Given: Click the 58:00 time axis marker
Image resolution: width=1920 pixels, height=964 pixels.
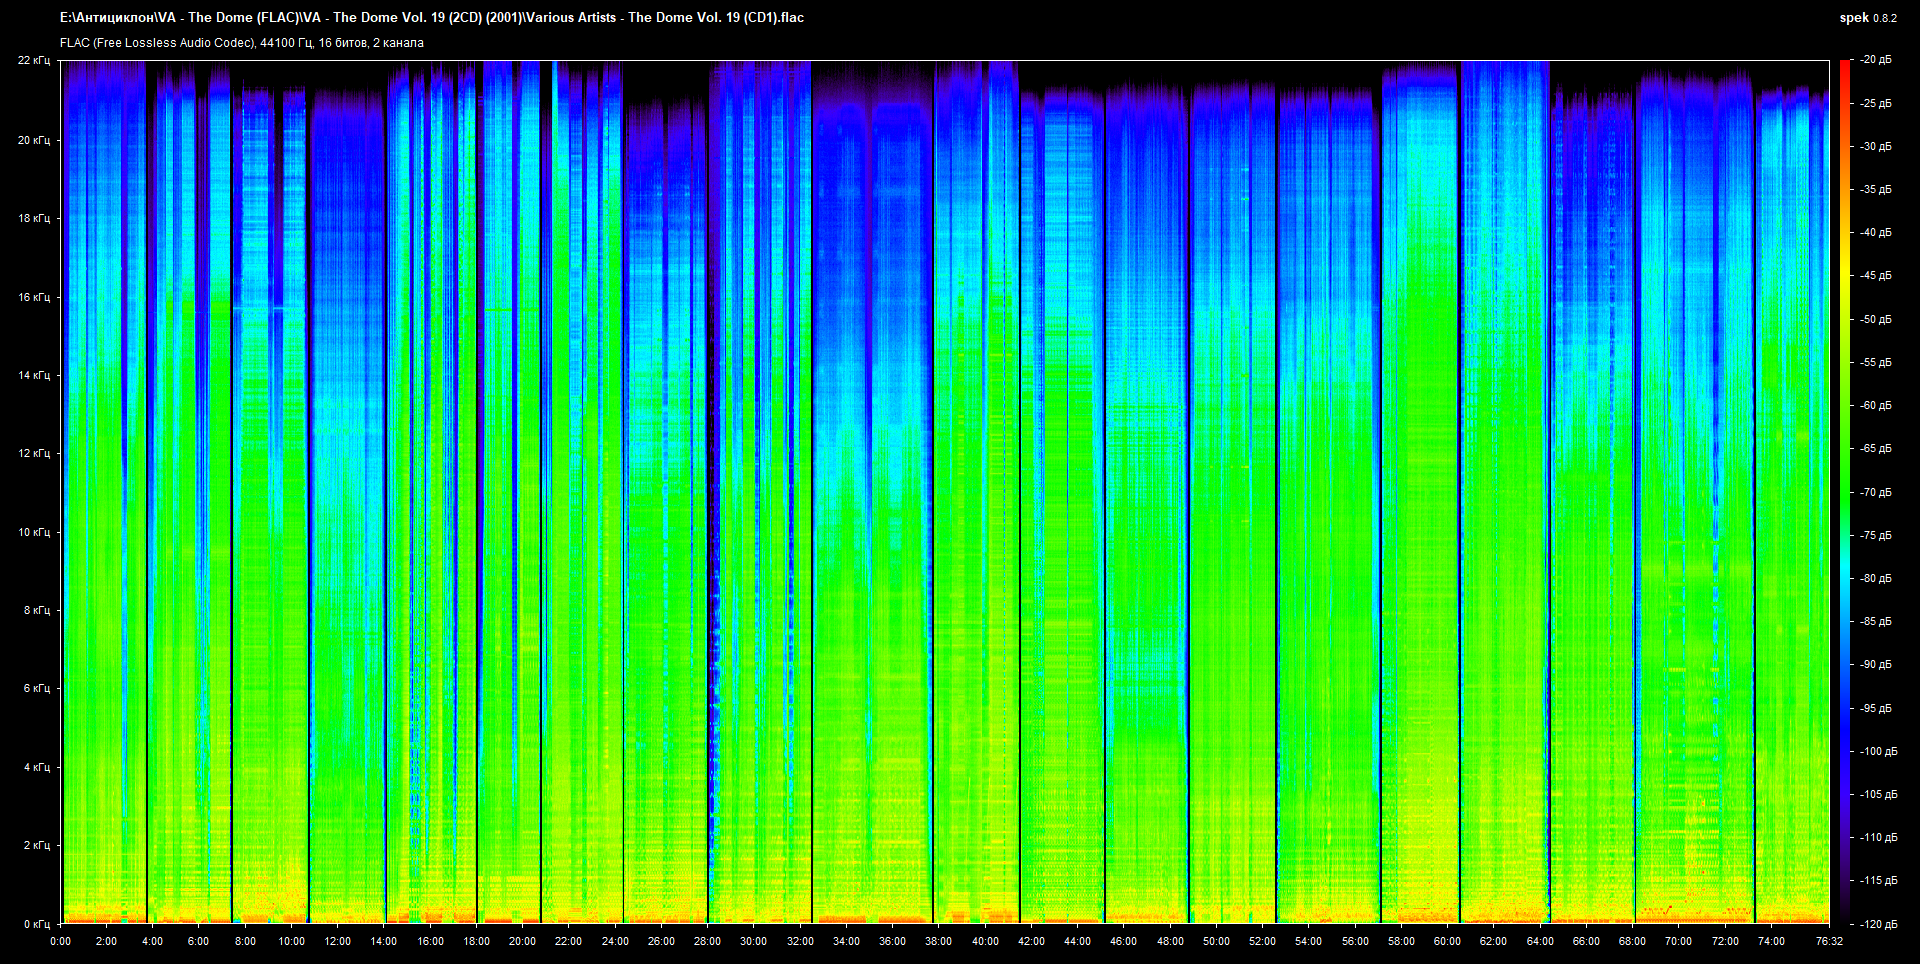Looking at the screenshot, I should tap(1401, 941).
